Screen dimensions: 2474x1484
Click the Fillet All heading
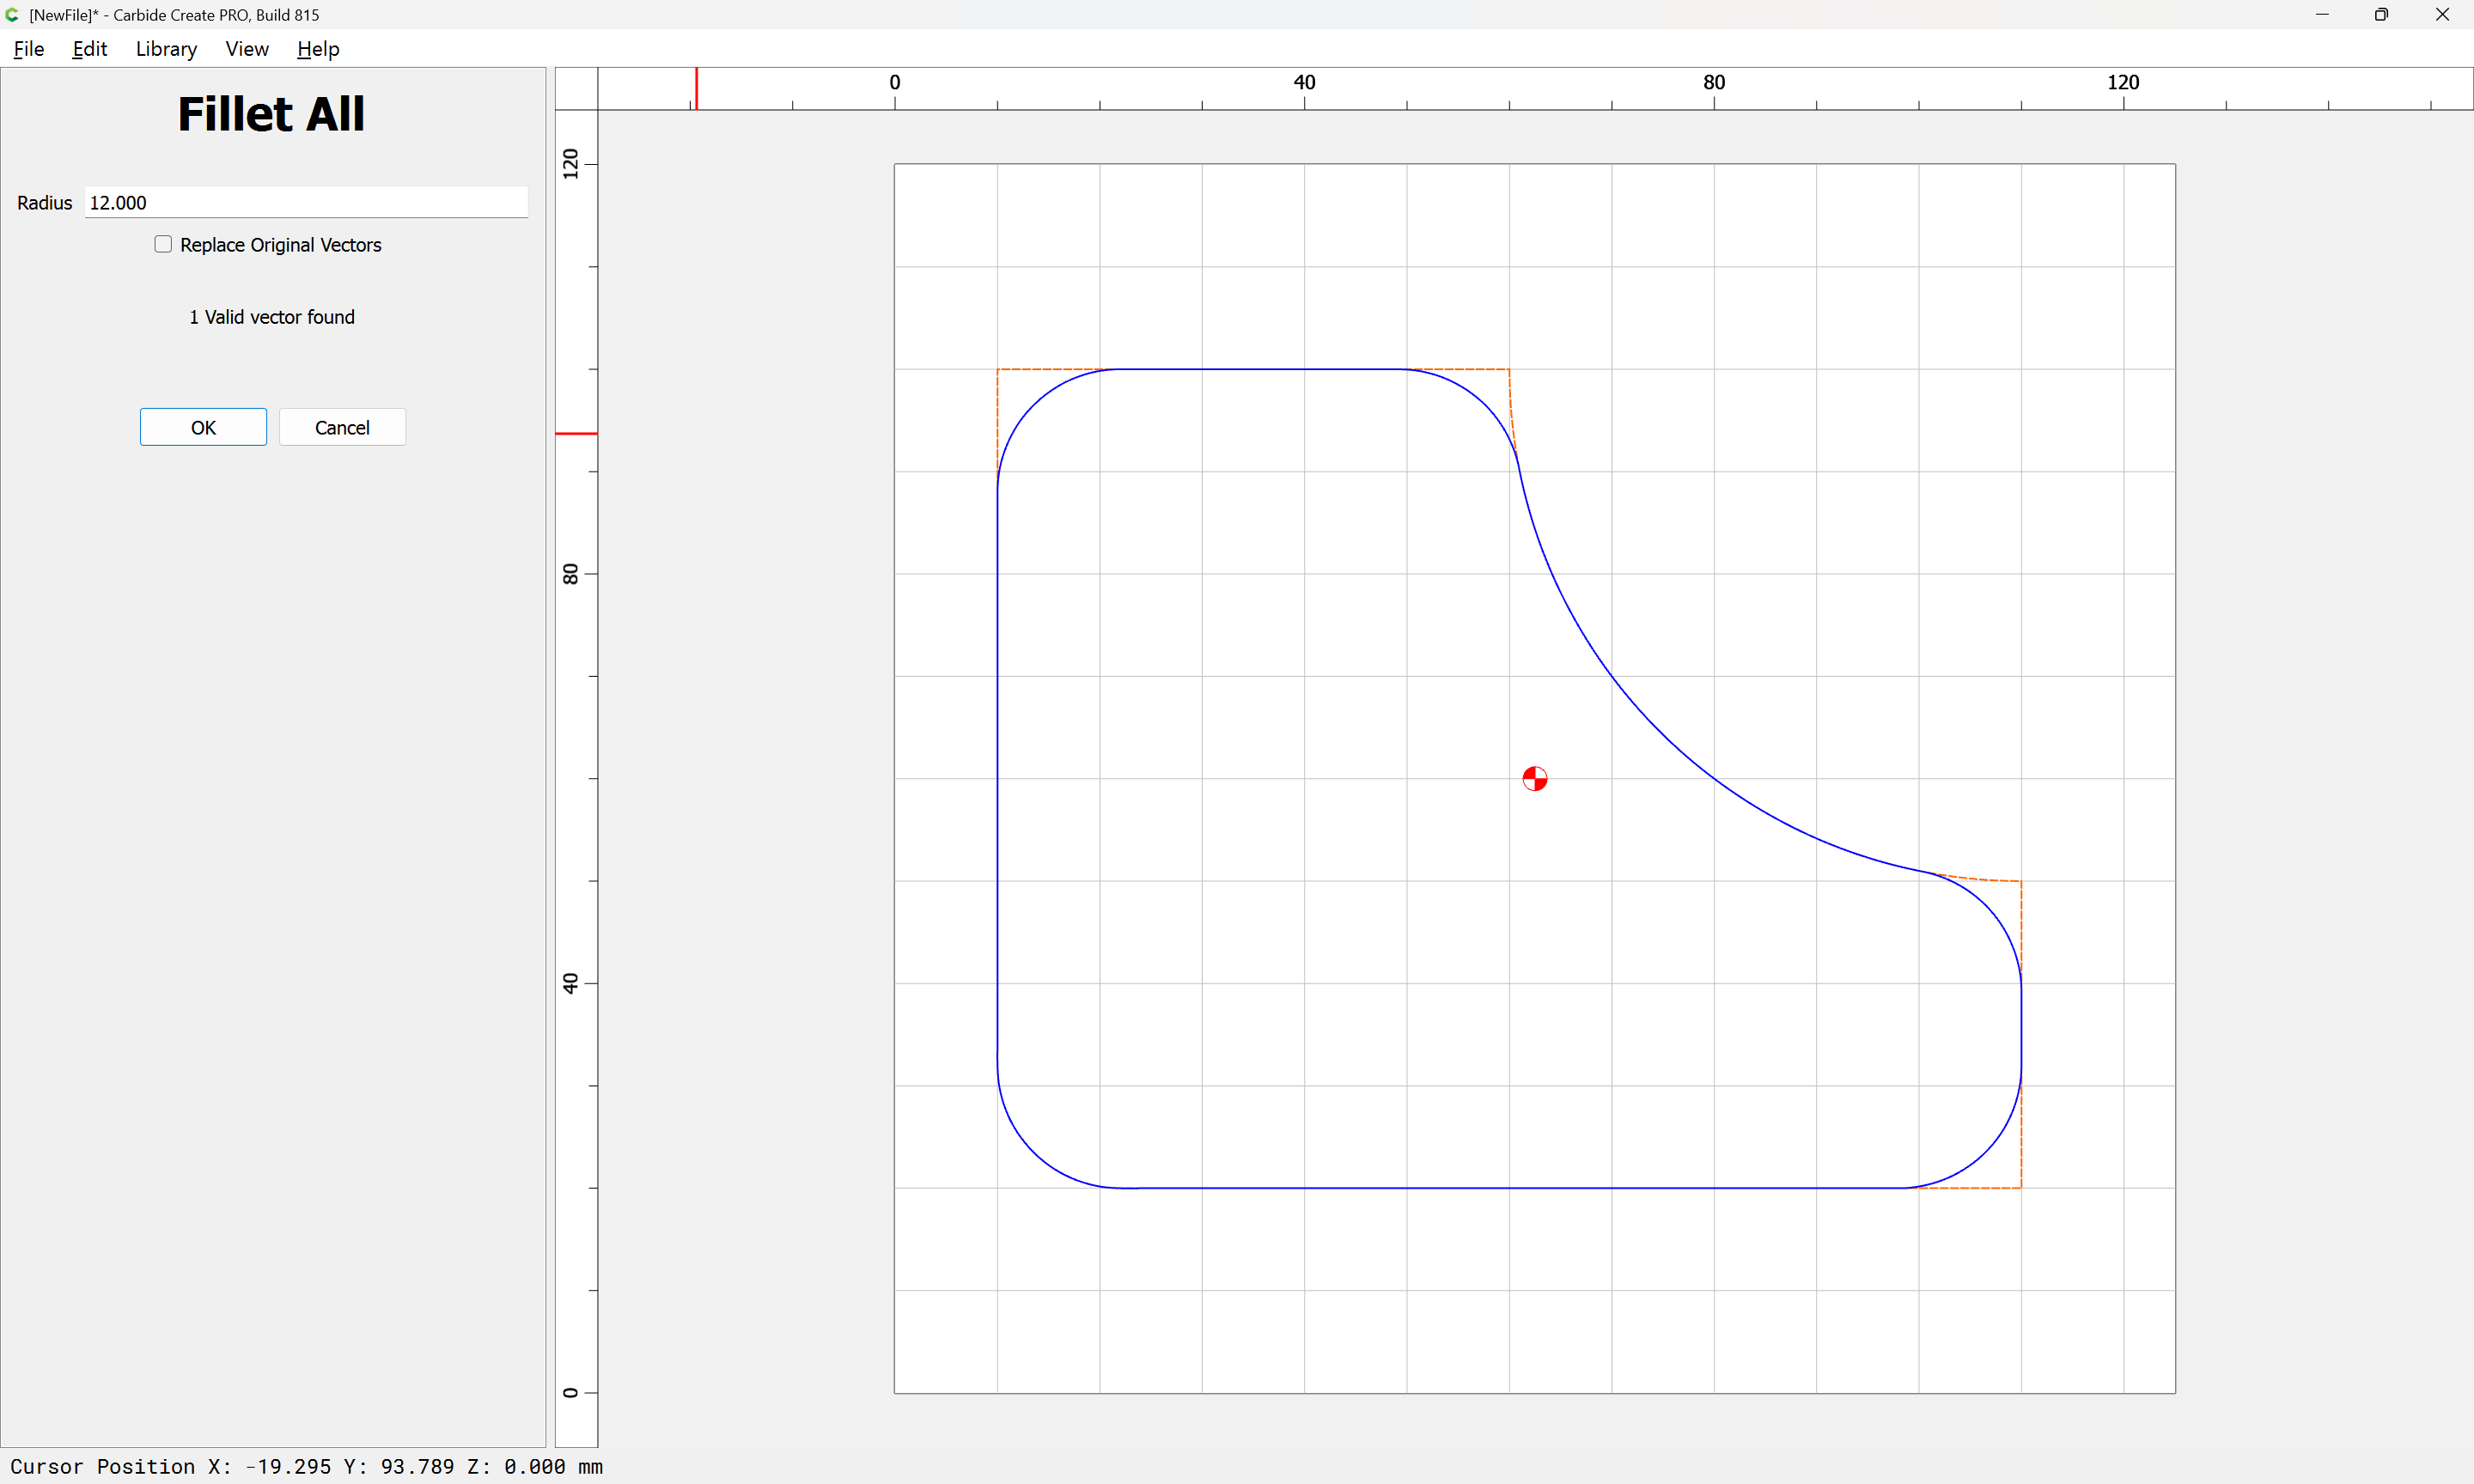click(x=271, y=114)
